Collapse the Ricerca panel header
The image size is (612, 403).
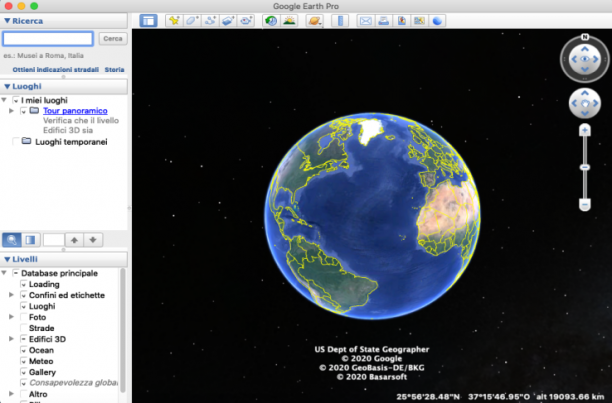click(x=7, y=21)
